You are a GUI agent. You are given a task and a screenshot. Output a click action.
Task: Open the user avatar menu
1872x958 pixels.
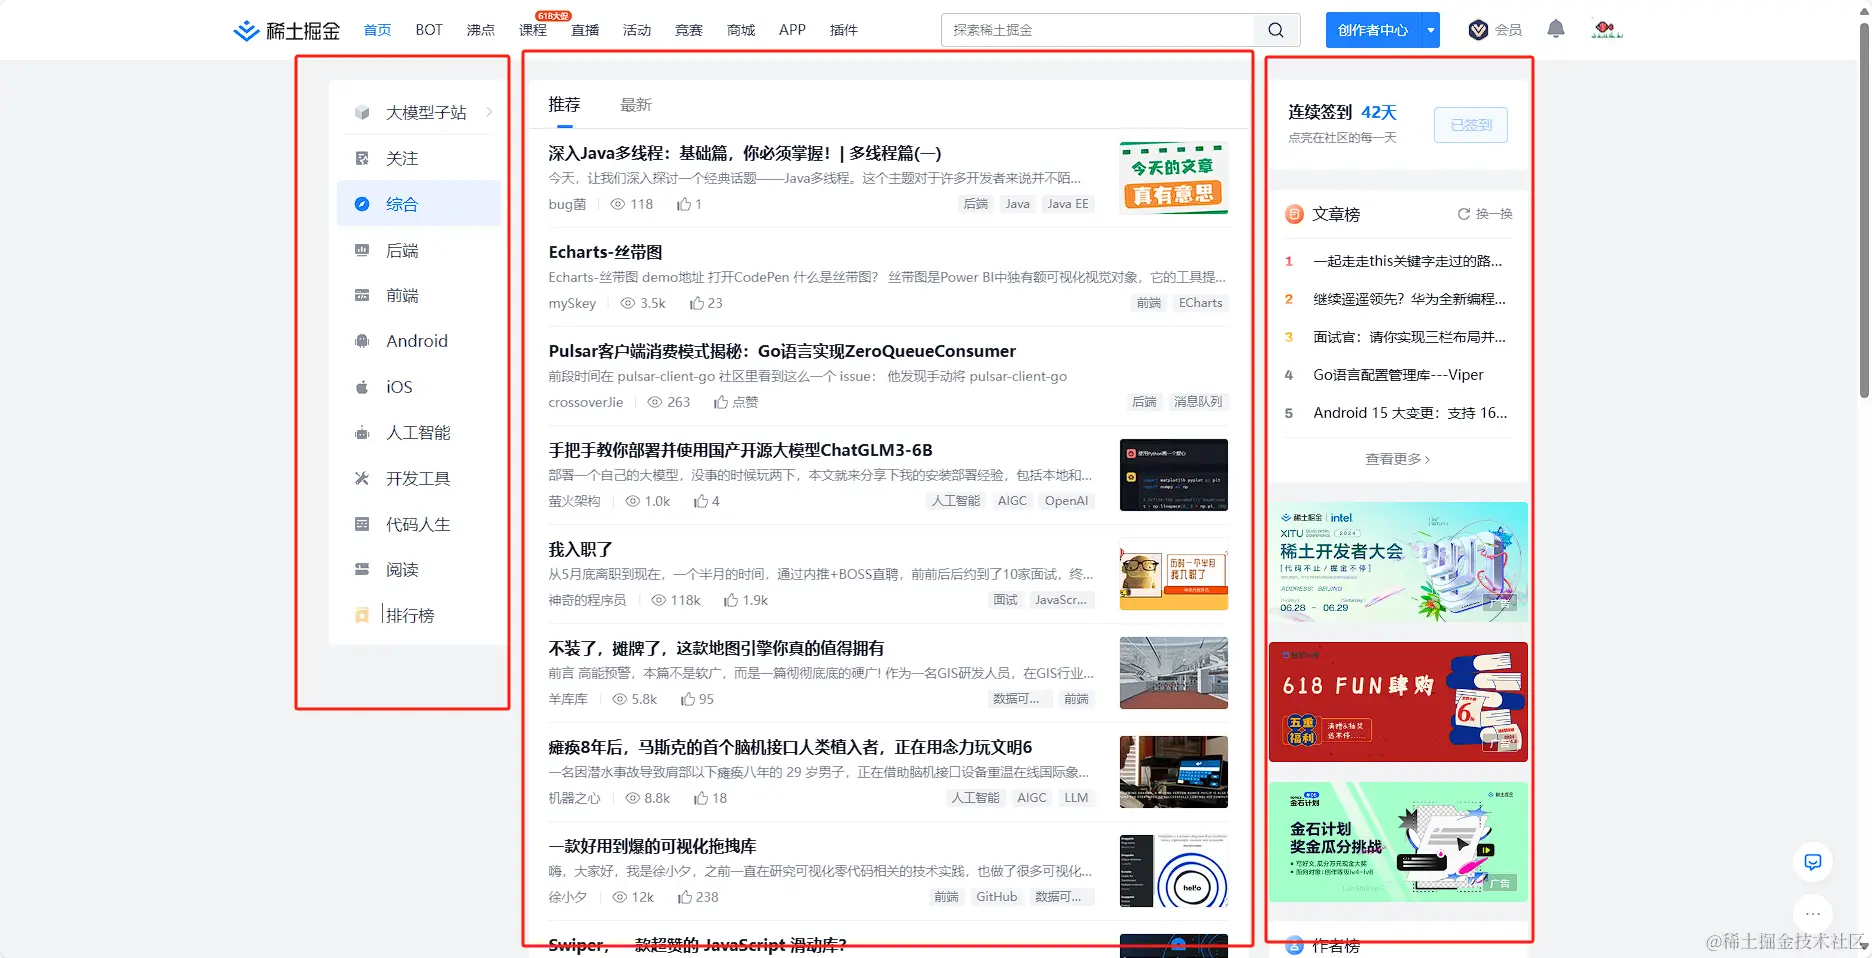[x=1606, y=29]
